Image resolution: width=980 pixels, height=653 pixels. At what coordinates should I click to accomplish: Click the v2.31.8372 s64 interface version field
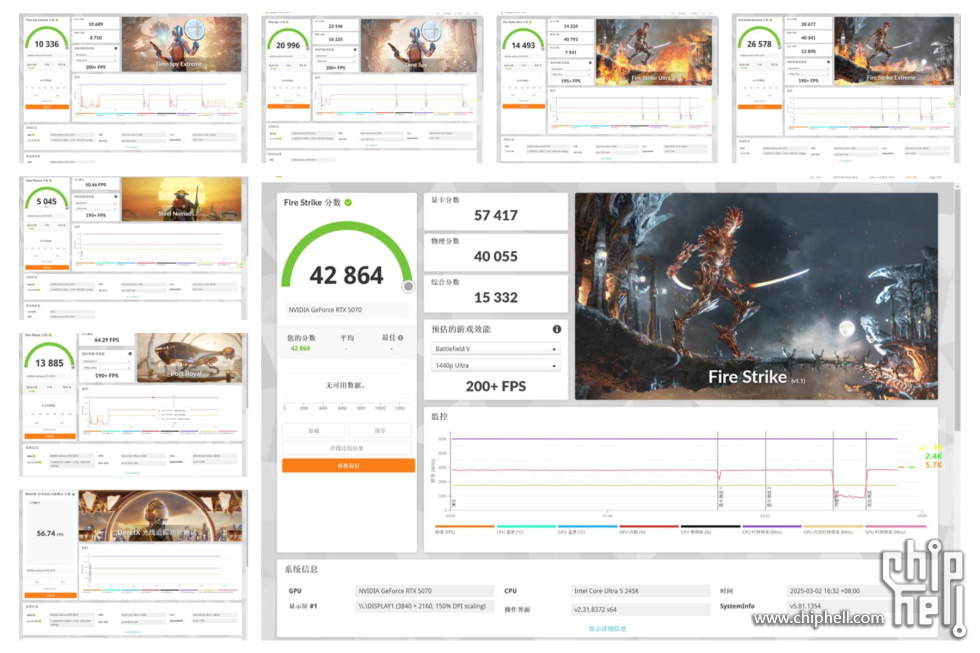click(641, 609)
